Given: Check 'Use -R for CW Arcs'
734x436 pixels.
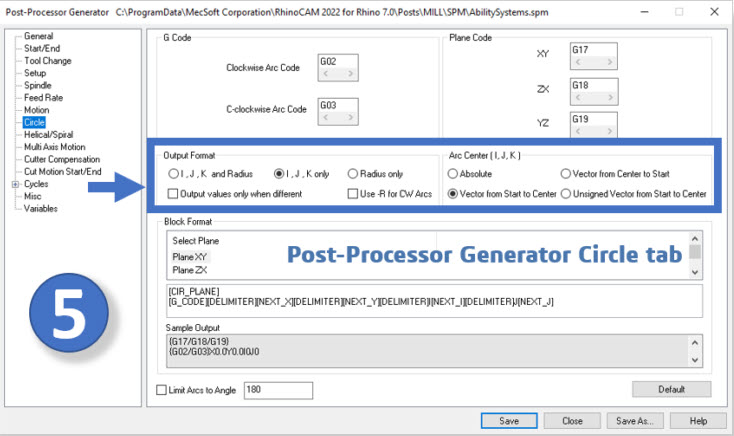Looking at the screenshot, I should 354,194.
